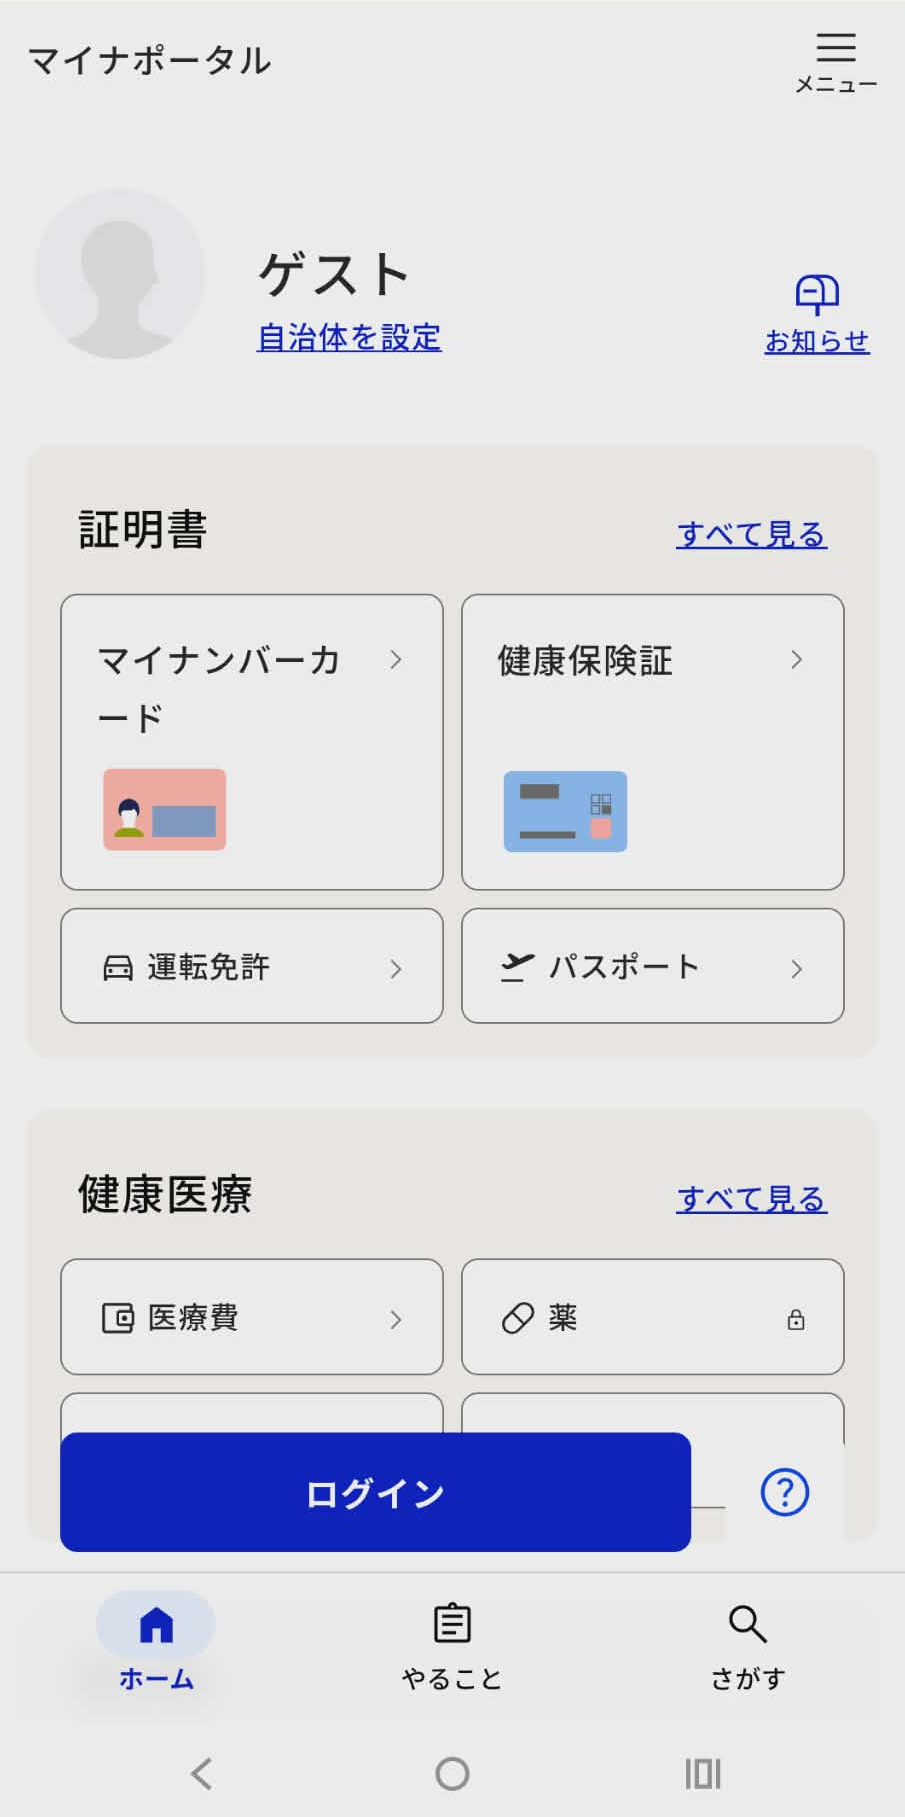The image size is (905, 1817).
Task: Tap the wallet icon for 医療費
Action: click(118, 1317)
